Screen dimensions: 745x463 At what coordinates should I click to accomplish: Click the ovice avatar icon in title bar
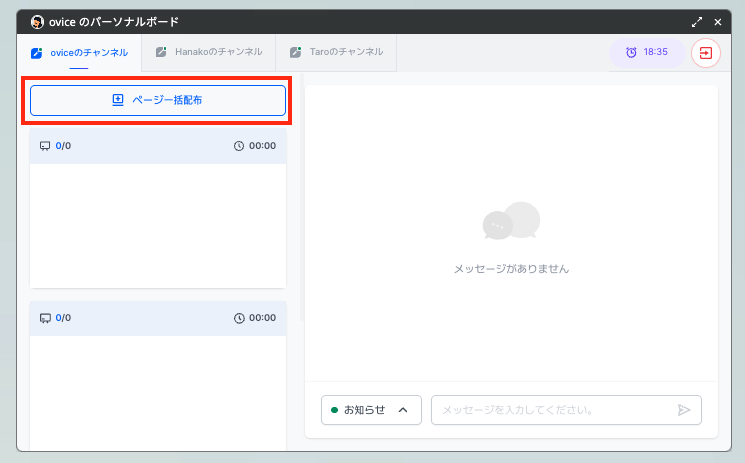(x=37, y=22)
